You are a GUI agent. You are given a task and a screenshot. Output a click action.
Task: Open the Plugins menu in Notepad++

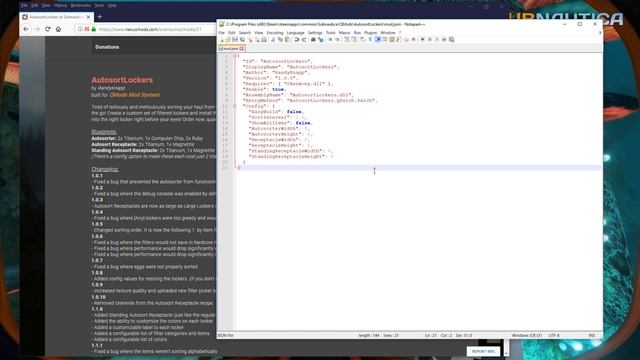[x=371, y=33]
